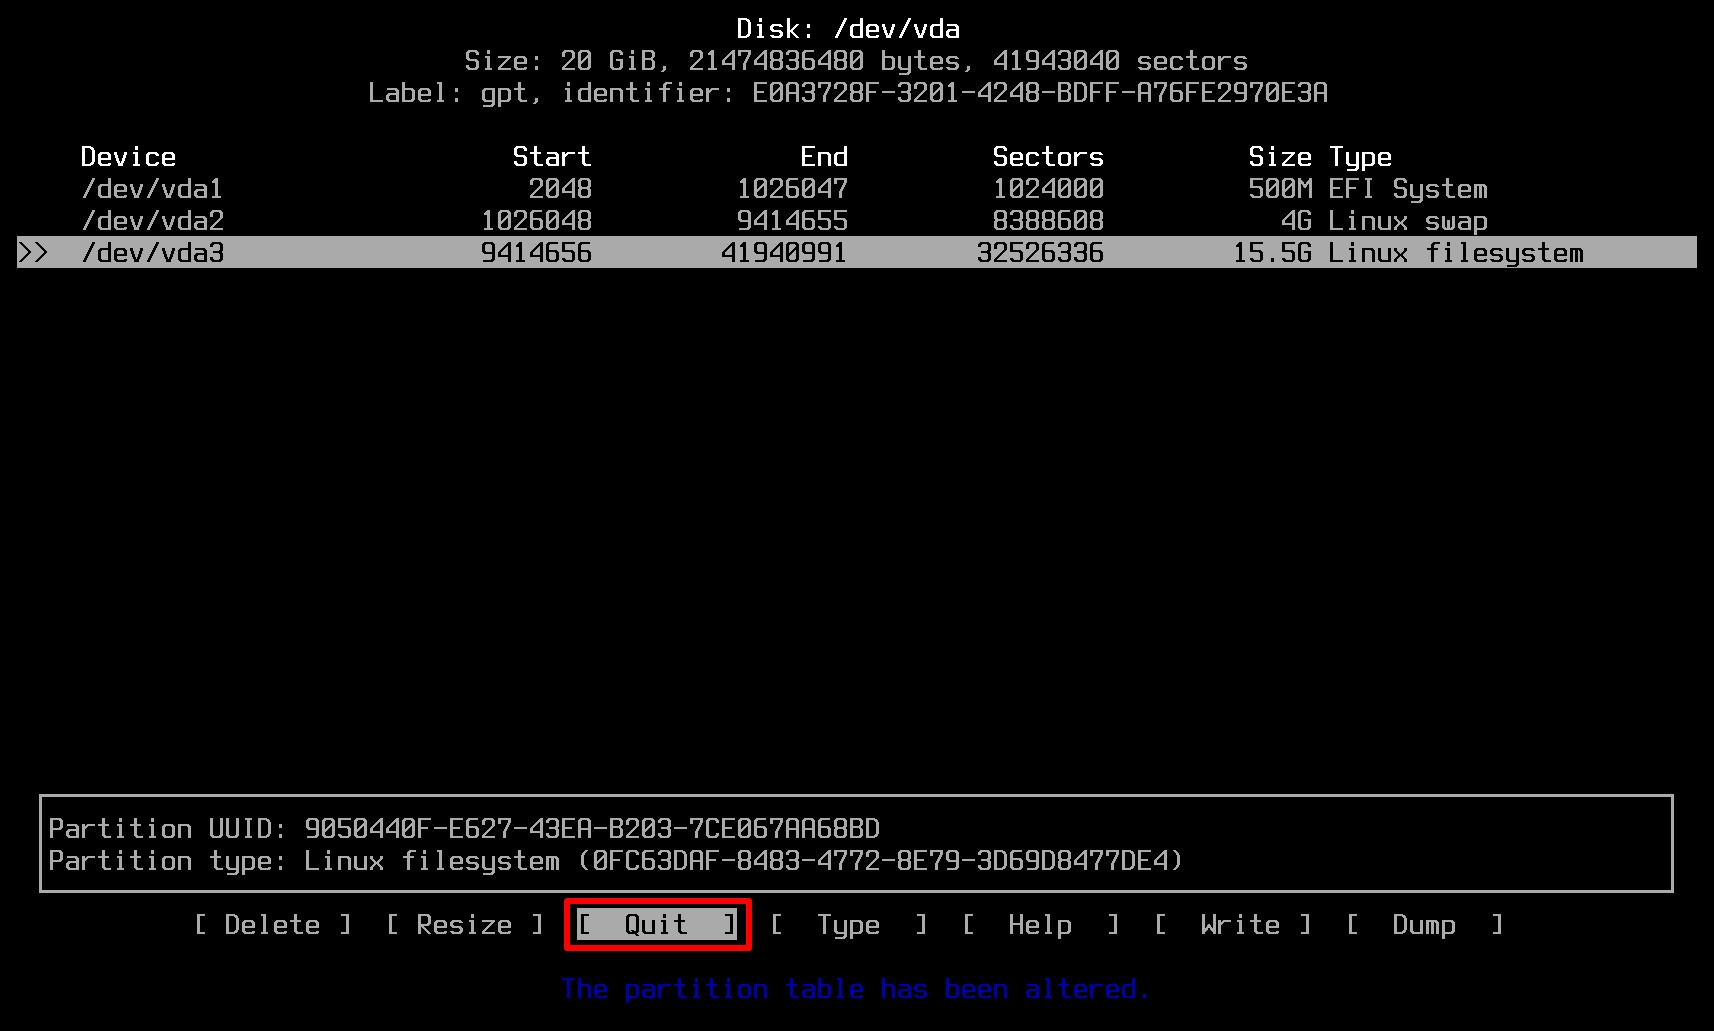Click start sector value 9414656

536,253
